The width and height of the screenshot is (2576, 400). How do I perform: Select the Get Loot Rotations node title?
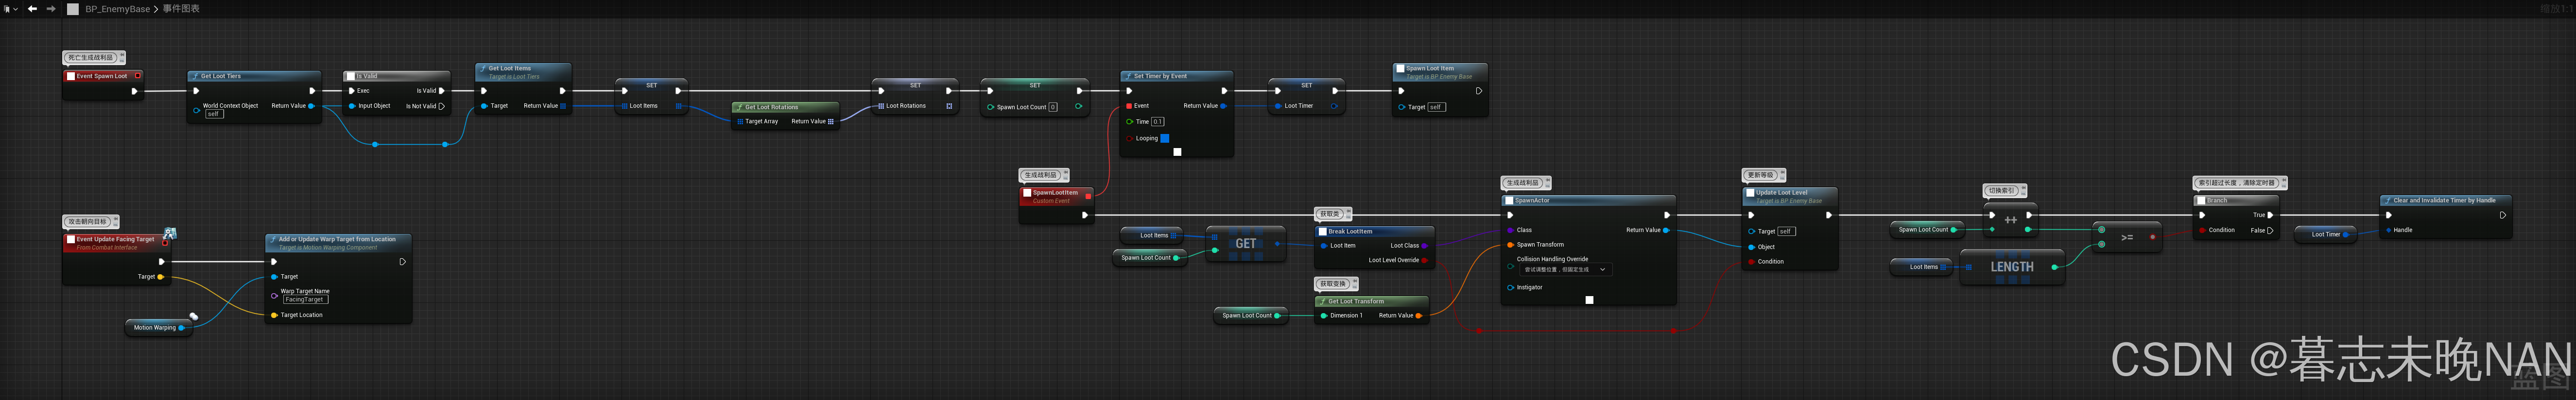coord(771,107)
